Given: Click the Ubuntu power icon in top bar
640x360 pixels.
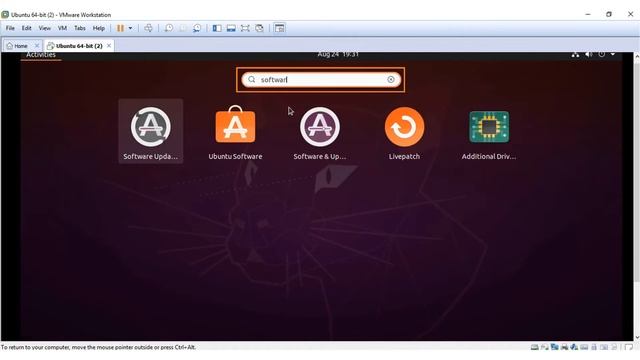Looking at the screenshot, I should pyautogui.click(x=602, y=54).
